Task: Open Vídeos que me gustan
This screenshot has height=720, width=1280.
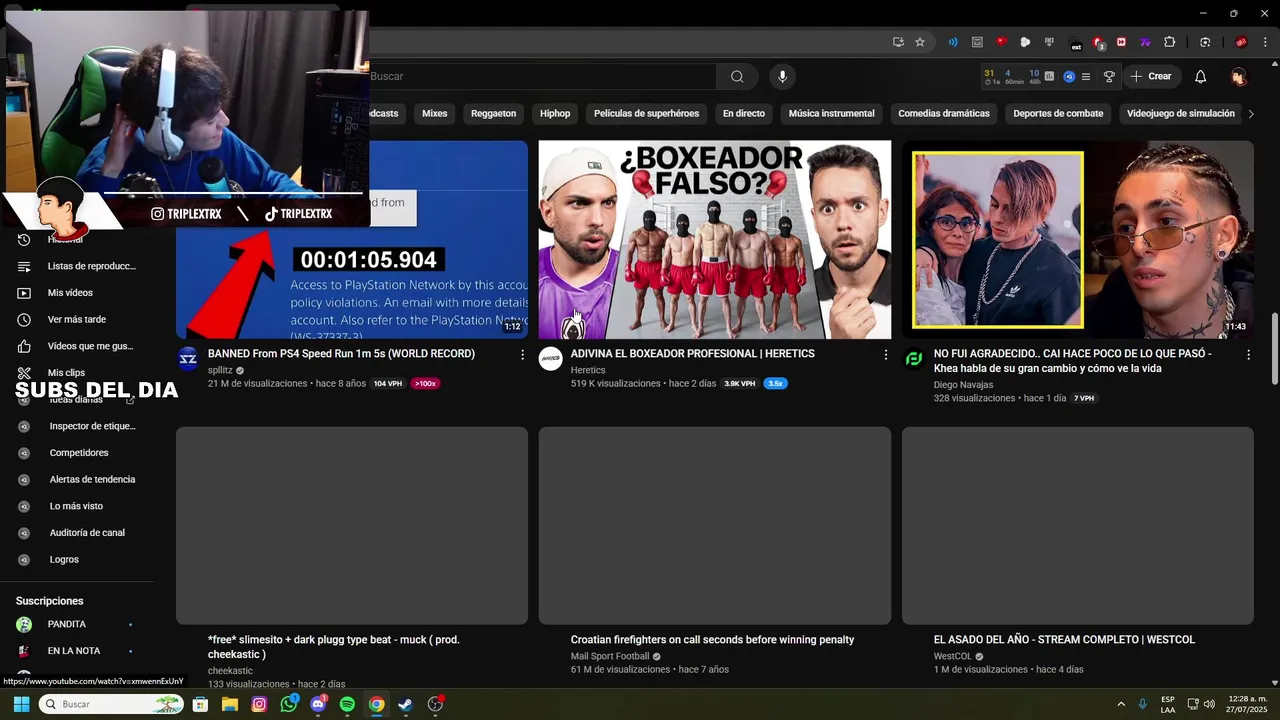Action: (78, 346)
